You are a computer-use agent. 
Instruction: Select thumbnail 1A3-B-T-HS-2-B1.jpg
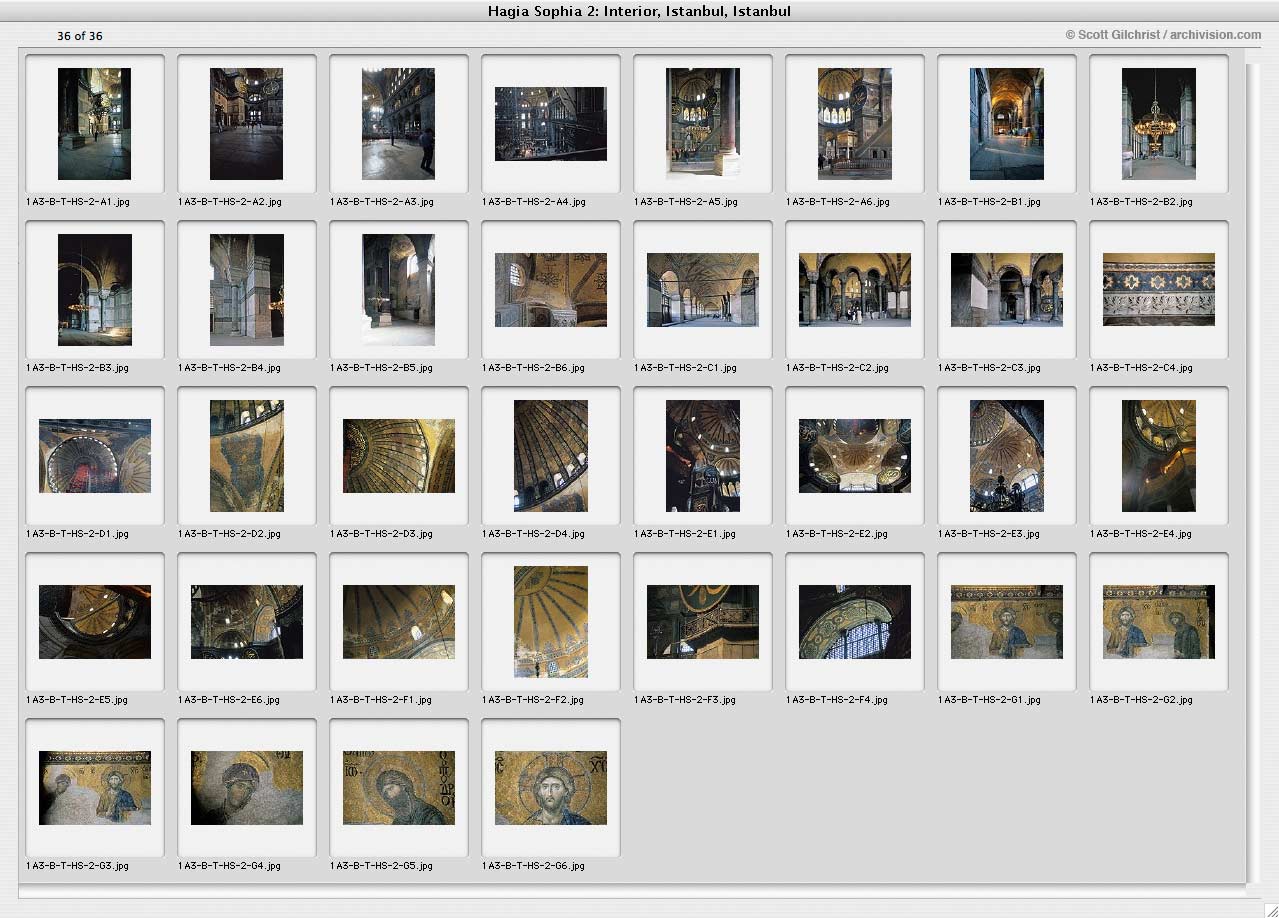point(1007,124)
